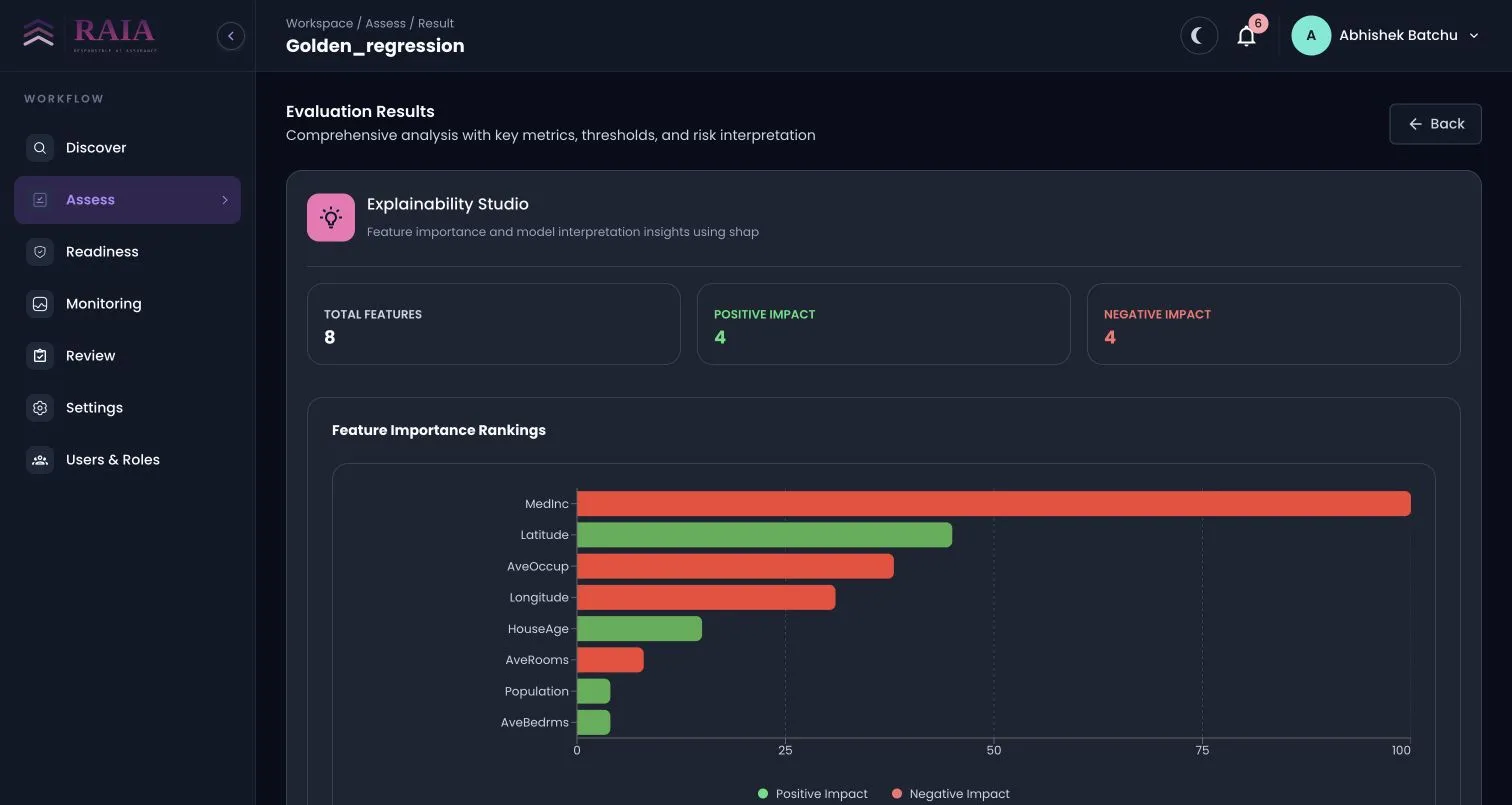
Task: Open Settings menu item
Action: [127, 408]
